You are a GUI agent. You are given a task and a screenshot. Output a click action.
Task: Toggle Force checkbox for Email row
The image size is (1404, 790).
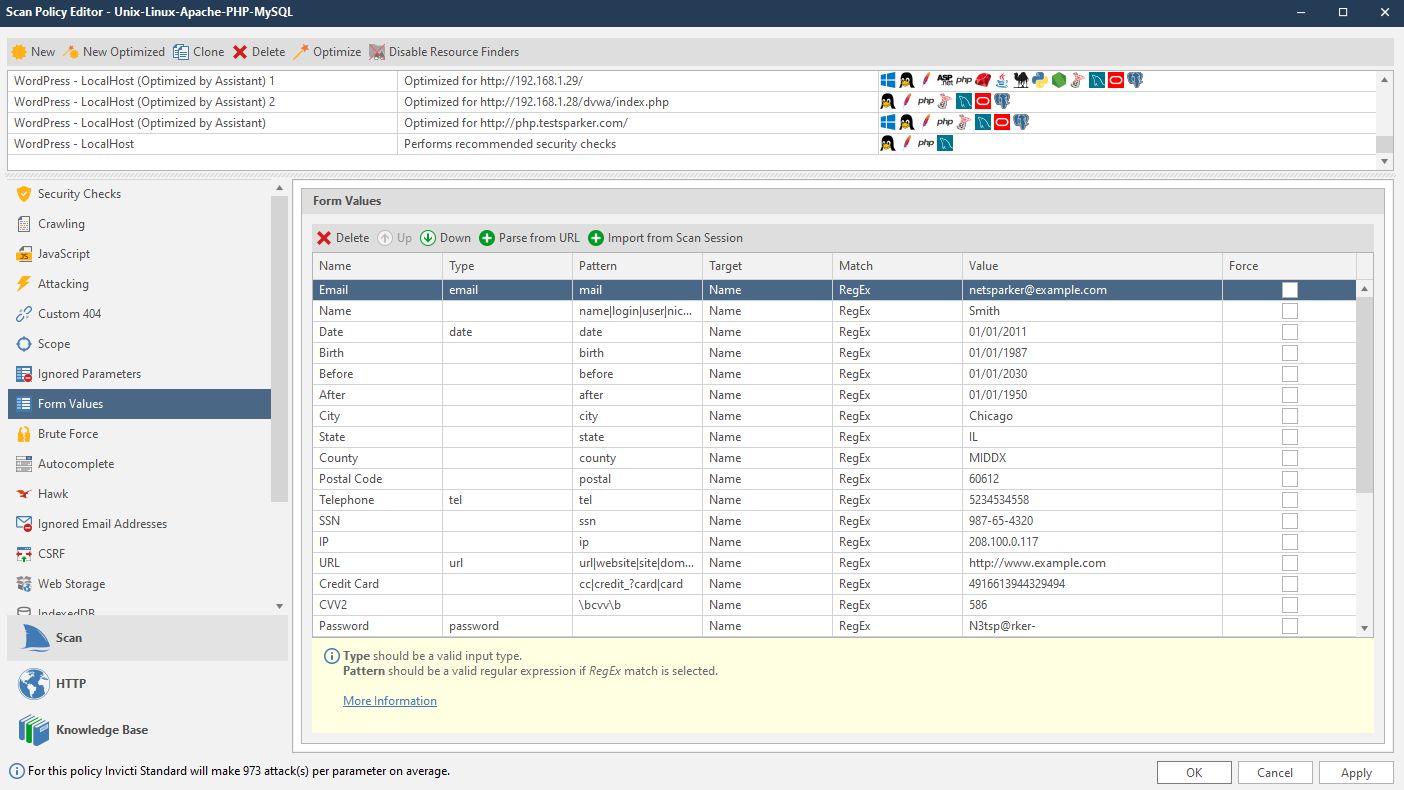click(x=1290, y=290)
